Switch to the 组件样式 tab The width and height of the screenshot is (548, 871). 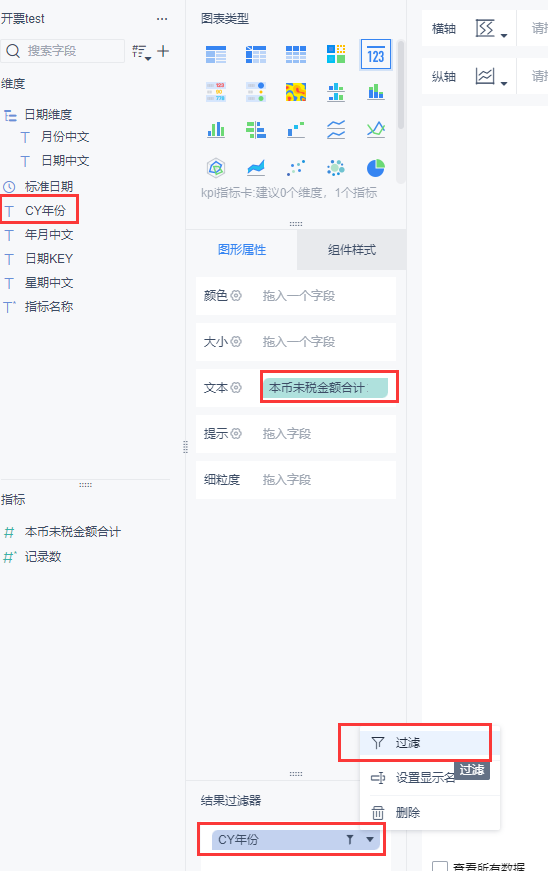click(x=351, y=250)
